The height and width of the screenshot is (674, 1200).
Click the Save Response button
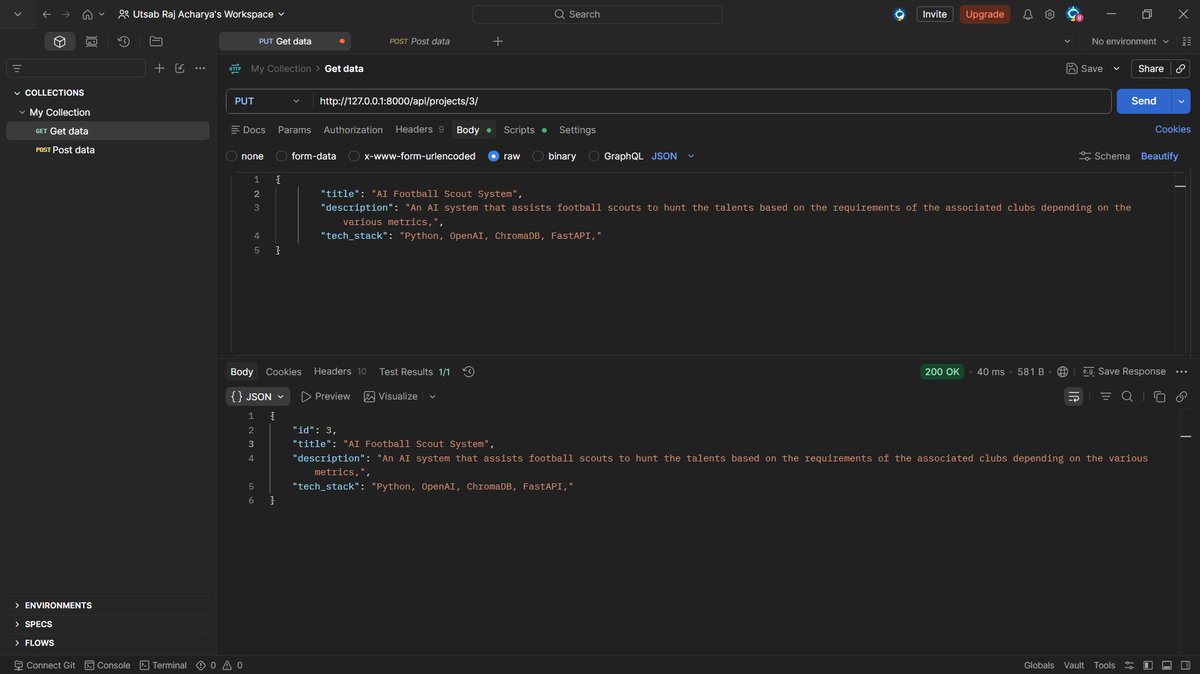tap(1124, 371)
